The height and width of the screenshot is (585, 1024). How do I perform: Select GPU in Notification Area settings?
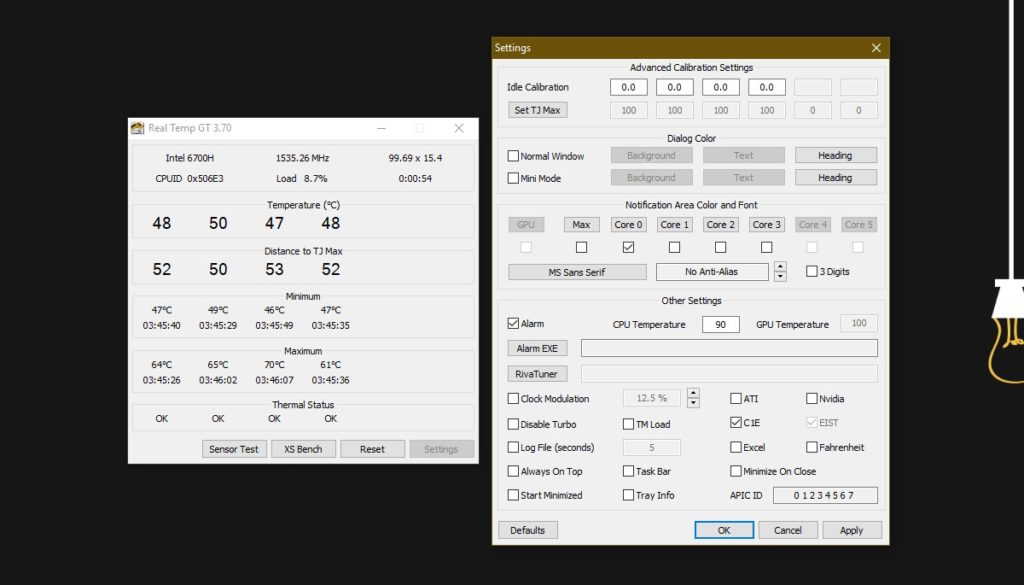(525, 224)
